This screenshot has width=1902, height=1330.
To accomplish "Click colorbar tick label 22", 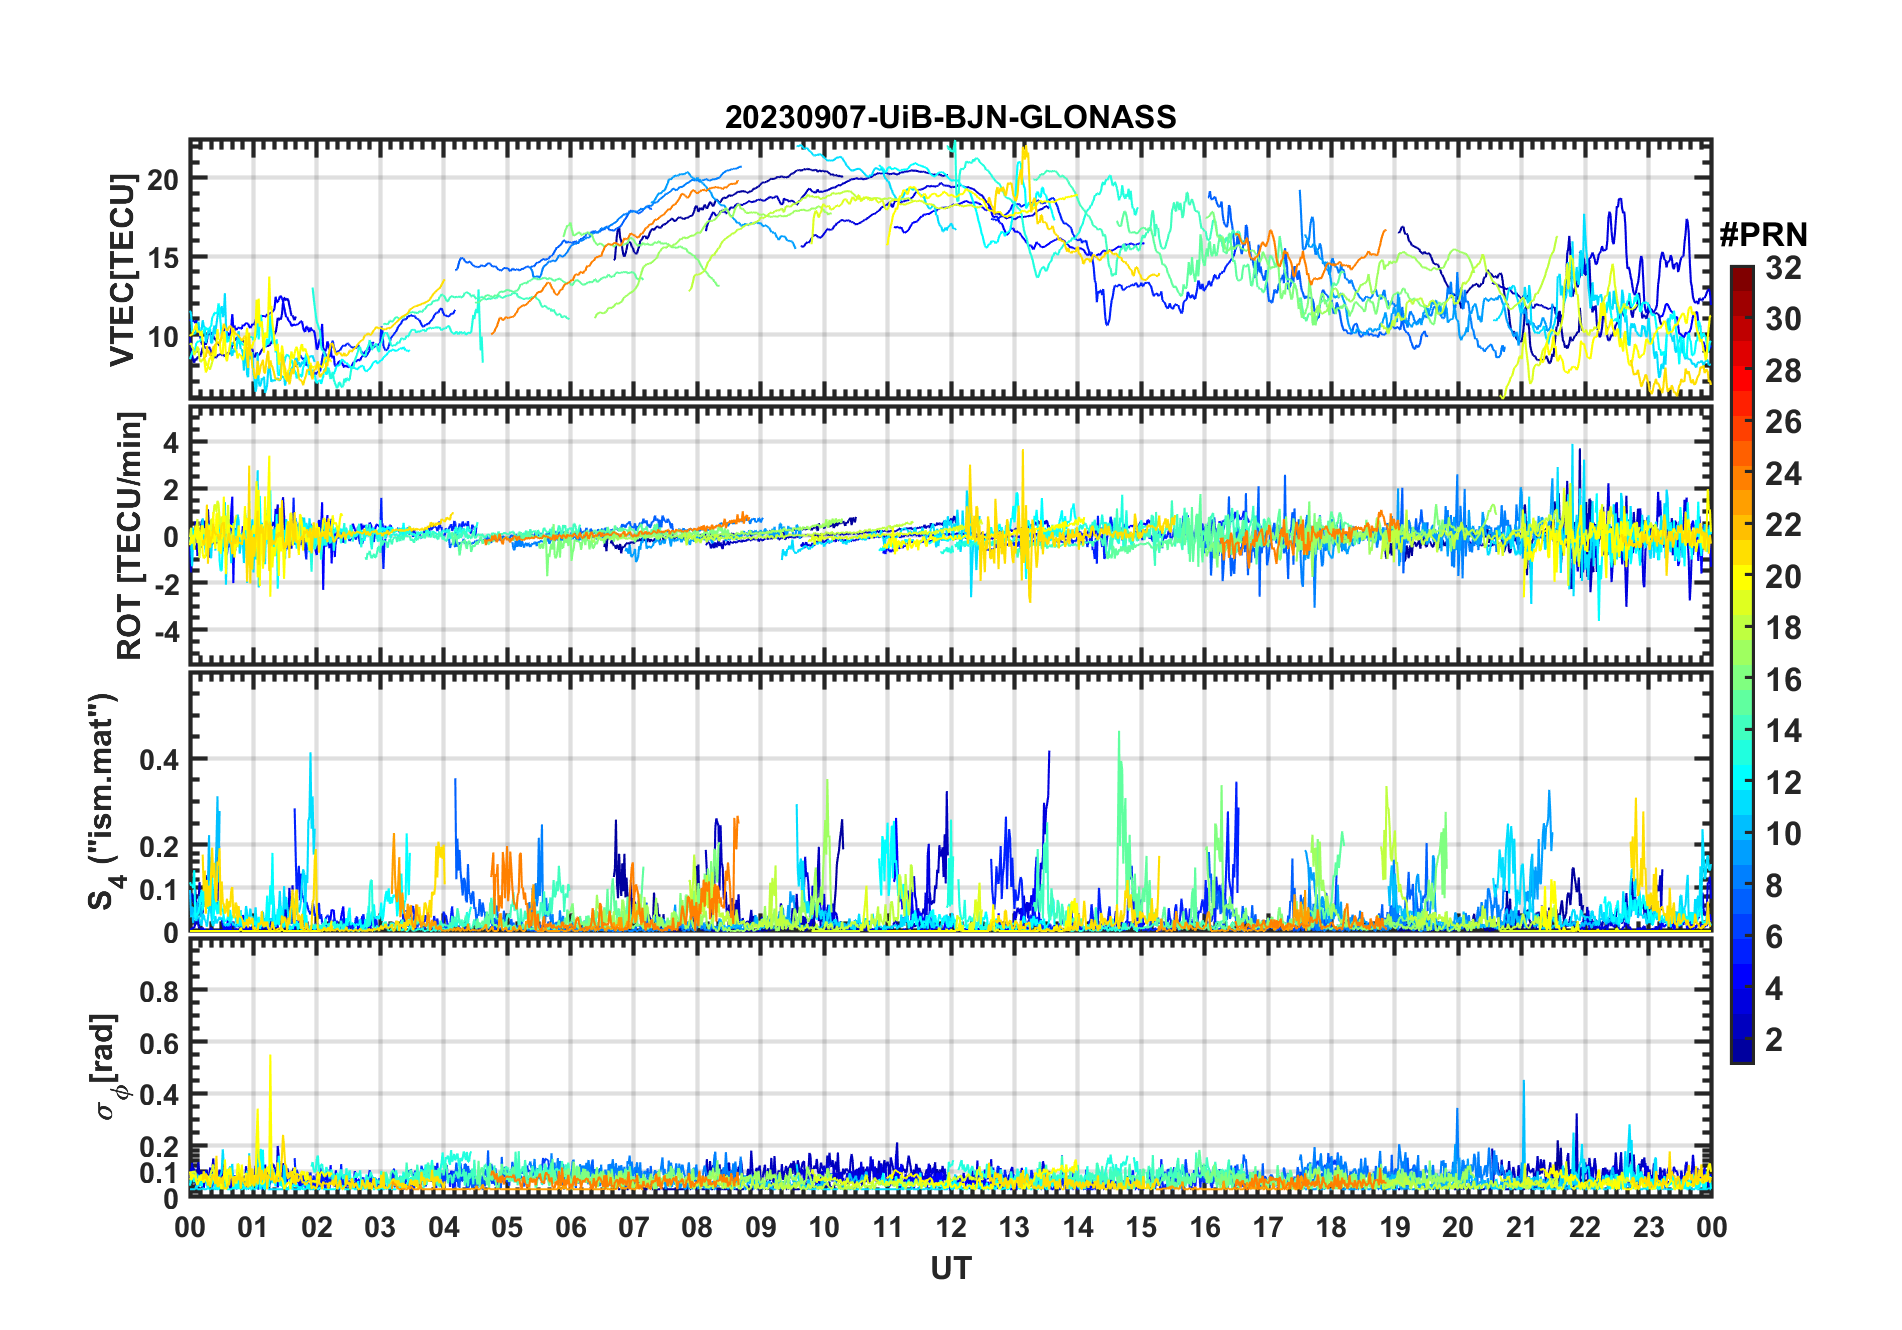I will (x=1783, y=525).
